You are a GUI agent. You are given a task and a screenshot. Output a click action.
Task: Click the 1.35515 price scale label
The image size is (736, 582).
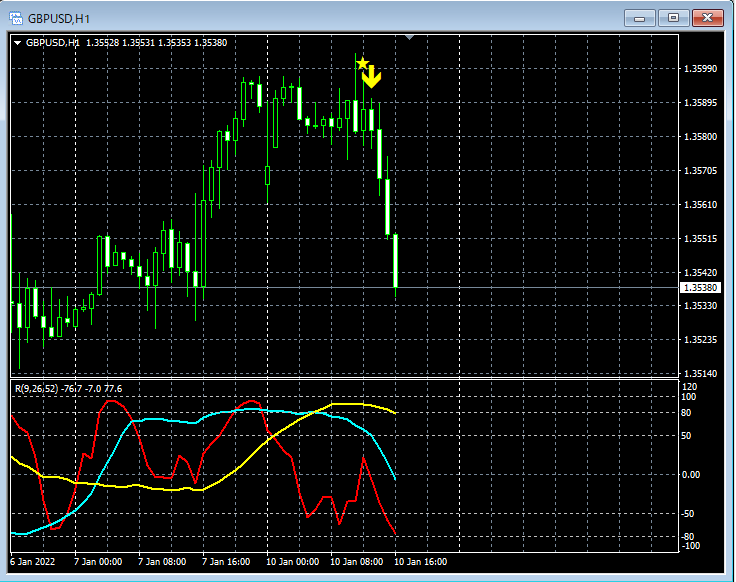(700, 239)
